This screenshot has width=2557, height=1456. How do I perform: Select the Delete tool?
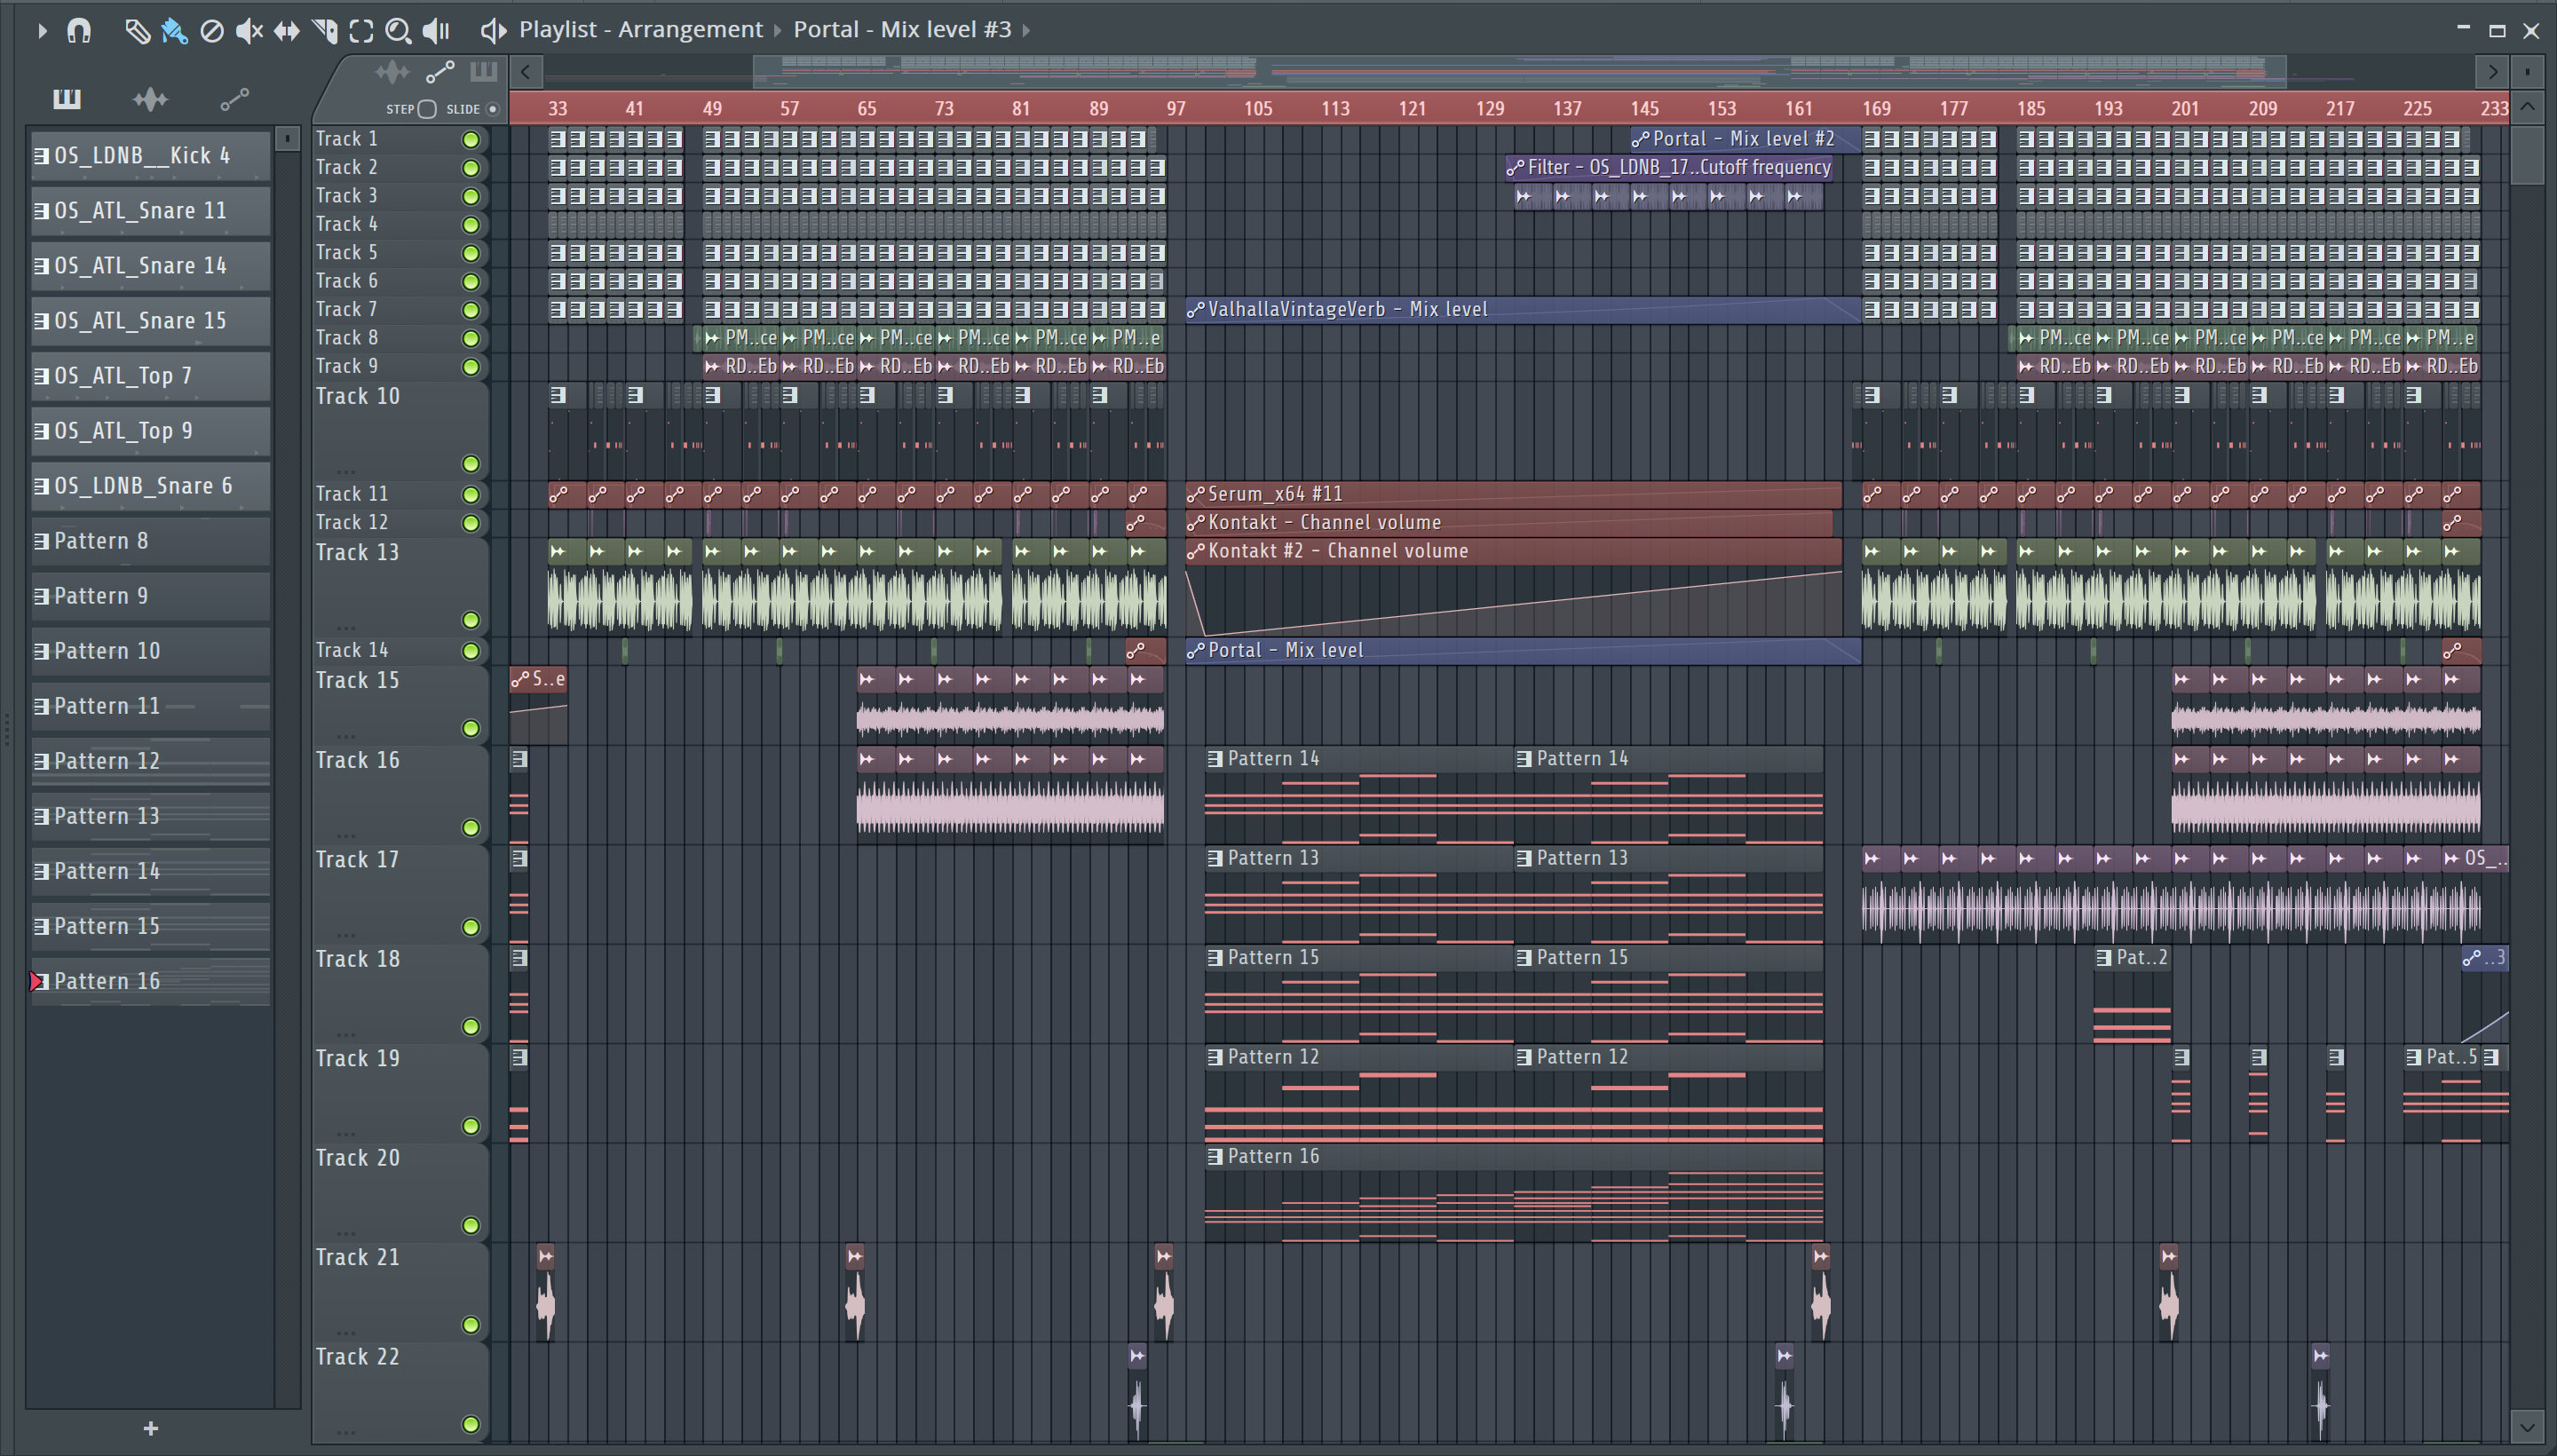pyautogui.click(x=211, y=31)
